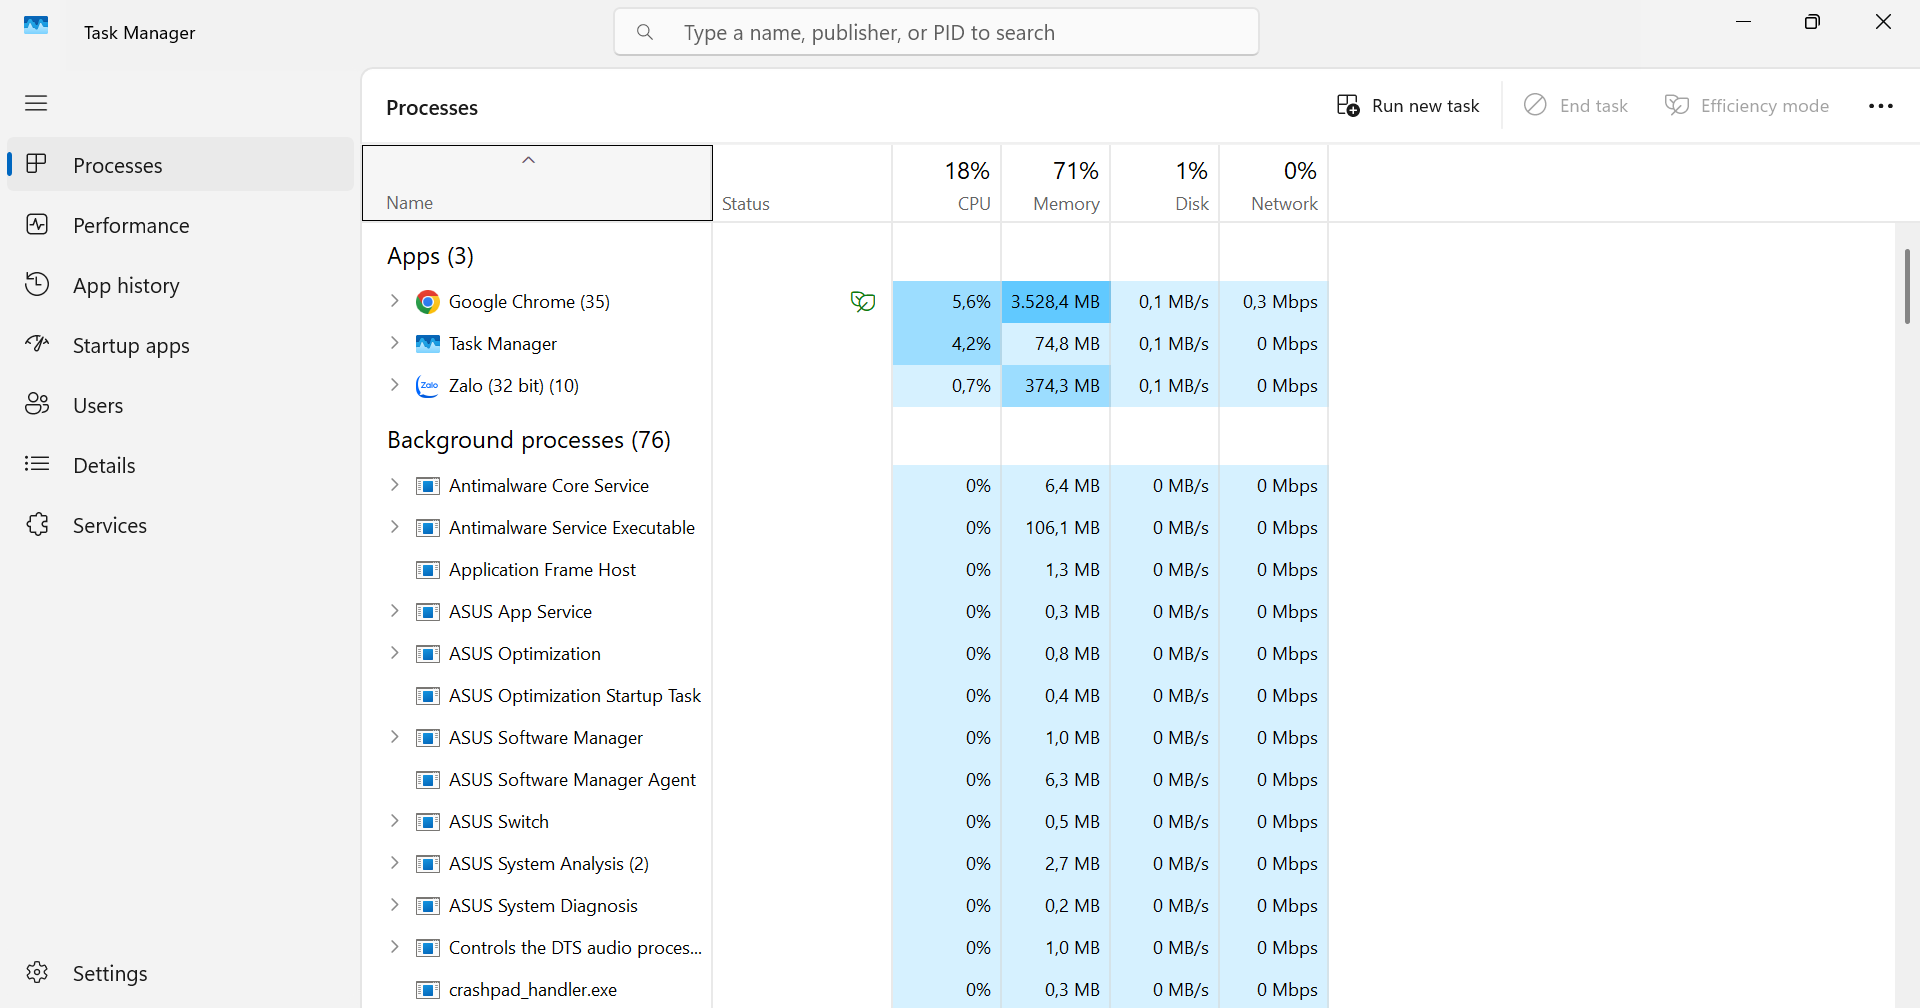Sort processes by Network column
This screenshot has width=1920, height=1008.
coord(1273,183)
